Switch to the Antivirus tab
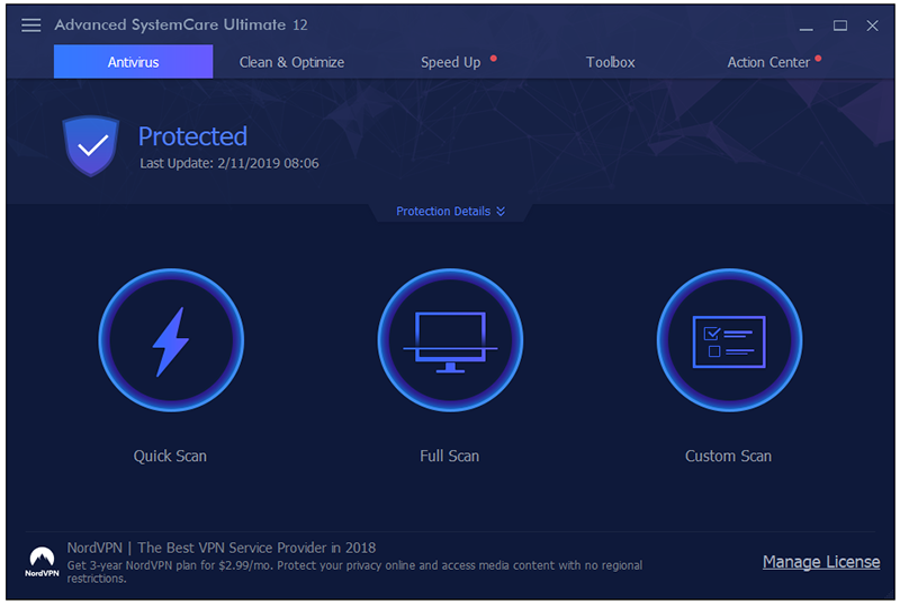This screenshot has width=900, height=603. (x=133, y=62)
